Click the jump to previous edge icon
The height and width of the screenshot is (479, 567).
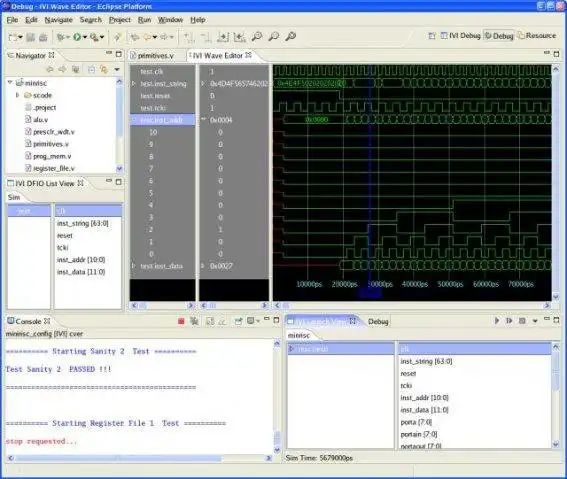(239, 37)
